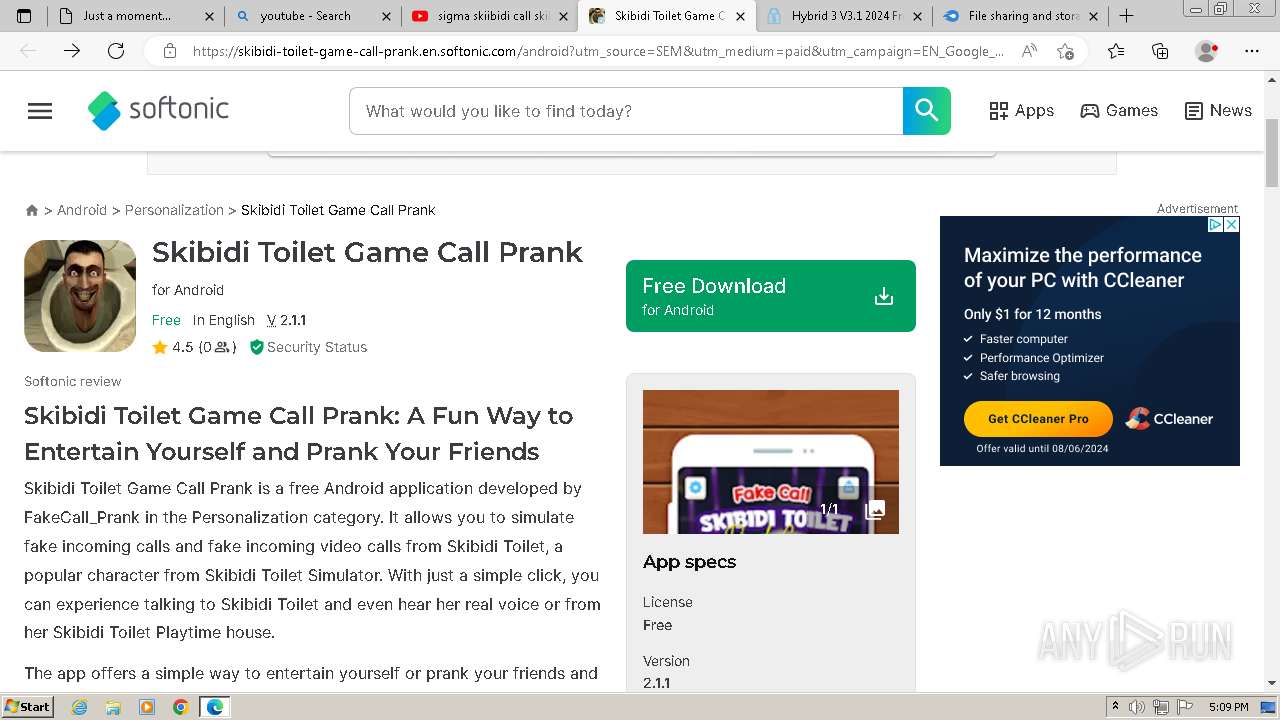The width and height of the screenshot is (1280, 720).
Task: Click the search field 'What would you like to find today?'
Action: pos(626,111)
